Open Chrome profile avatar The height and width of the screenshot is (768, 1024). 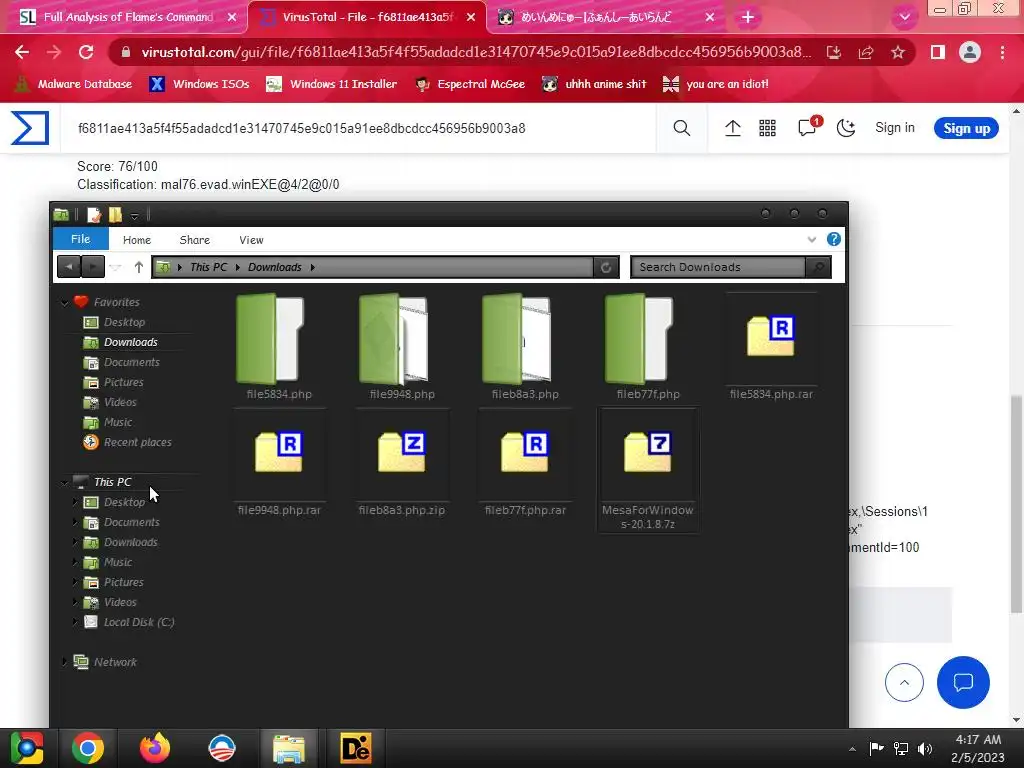pyautogui.click(x=970, y=52)
